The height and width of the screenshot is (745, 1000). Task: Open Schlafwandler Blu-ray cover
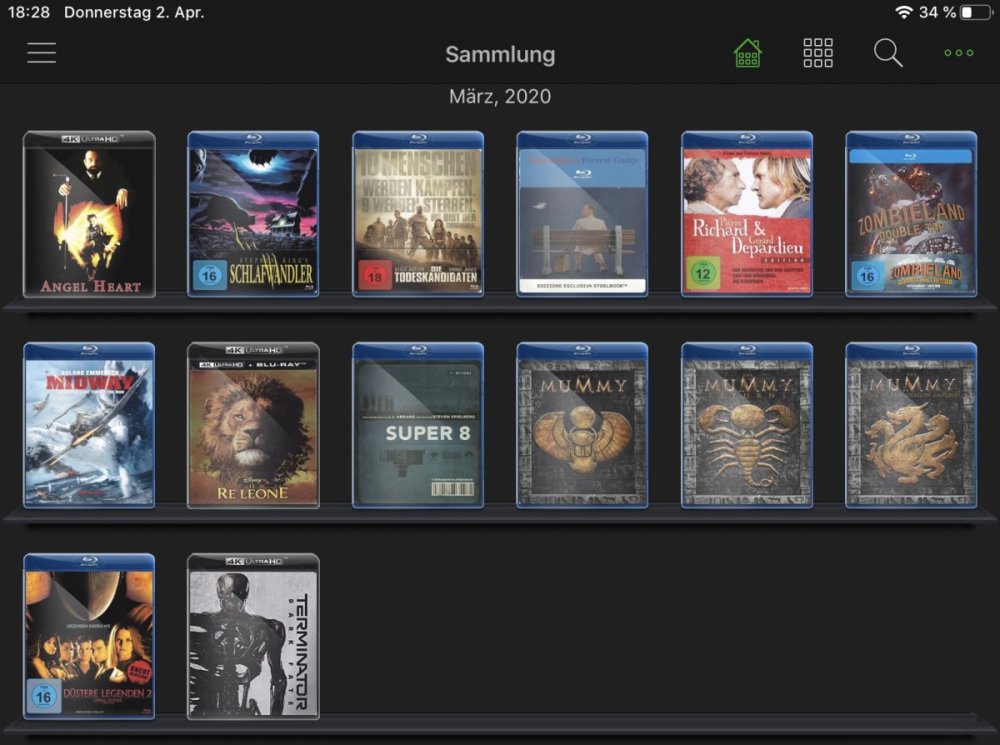click(253, 214)
